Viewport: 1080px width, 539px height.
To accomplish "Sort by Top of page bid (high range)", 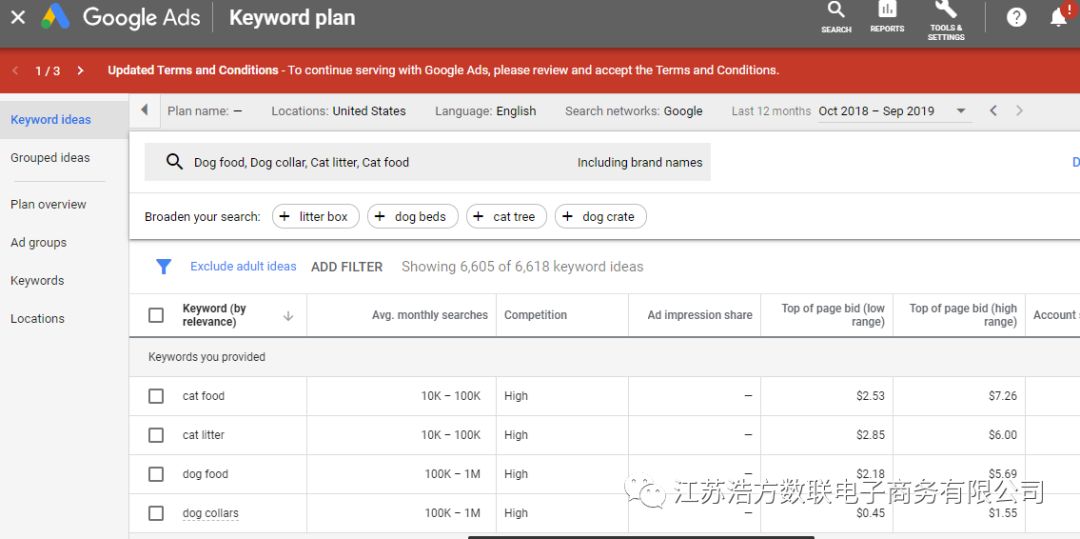I will 963,315.
